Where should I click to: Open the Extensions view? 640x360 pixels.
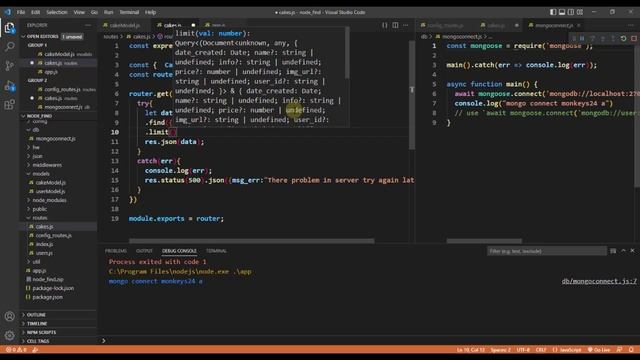point(9,104)
